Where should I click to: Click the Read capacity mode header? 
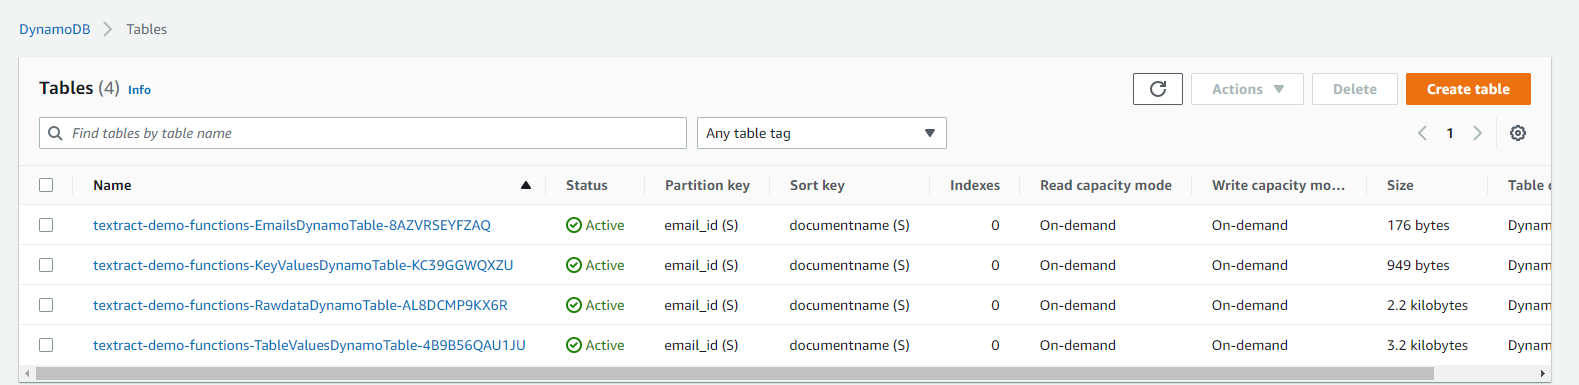(1106, 185)
